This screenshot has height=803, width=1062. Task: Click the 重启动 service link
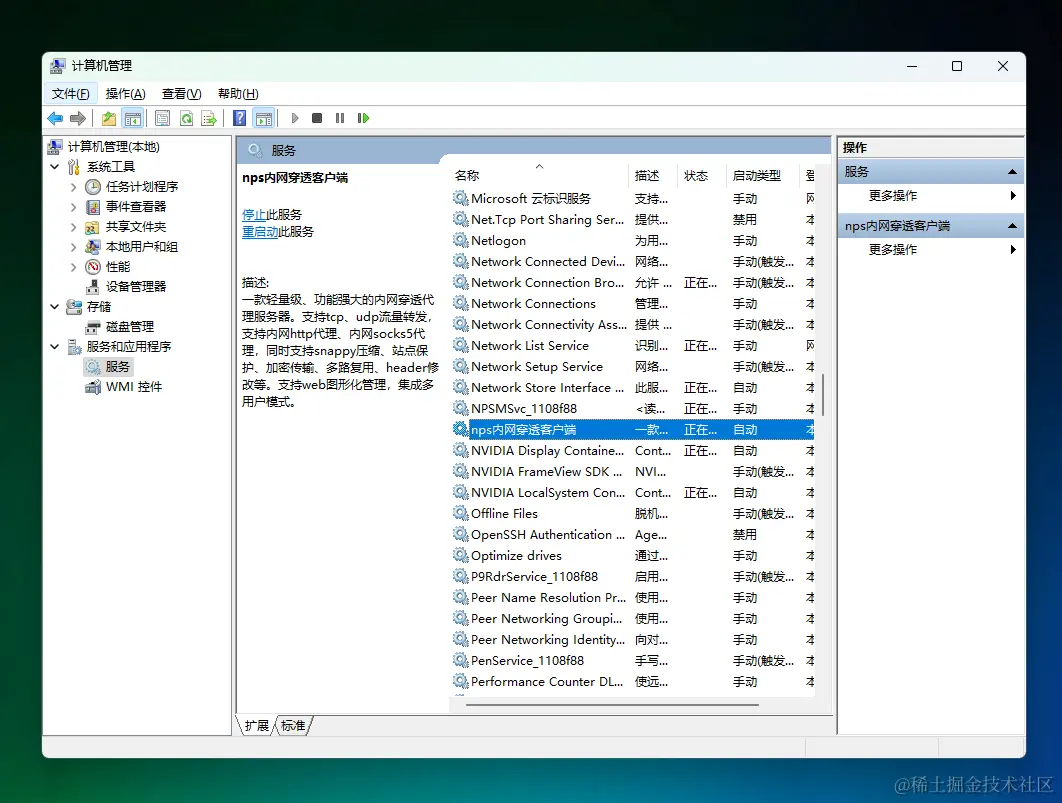(x=260, y=232)
